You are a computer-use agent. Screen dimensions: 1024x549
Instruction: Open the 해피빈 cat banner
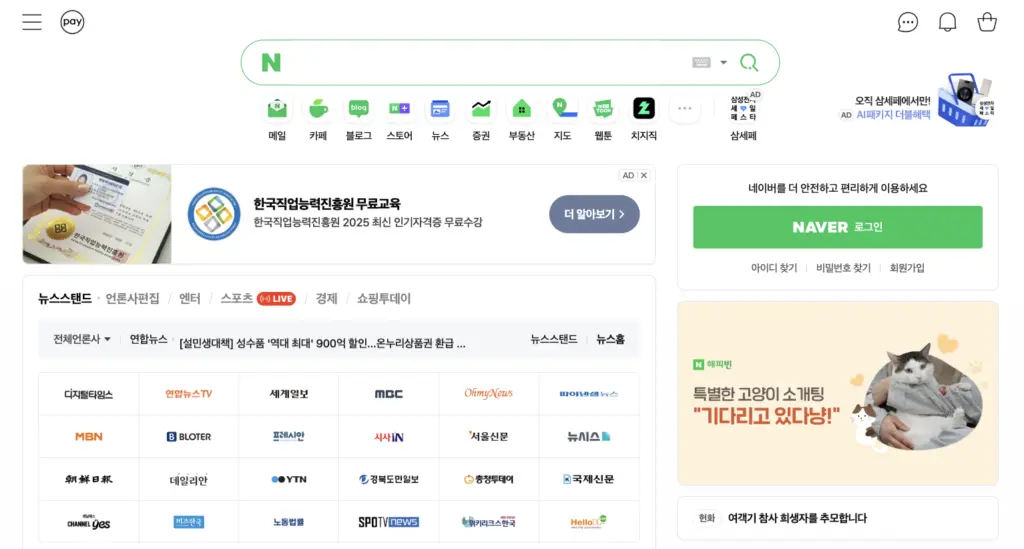click(x=838, y=393)
